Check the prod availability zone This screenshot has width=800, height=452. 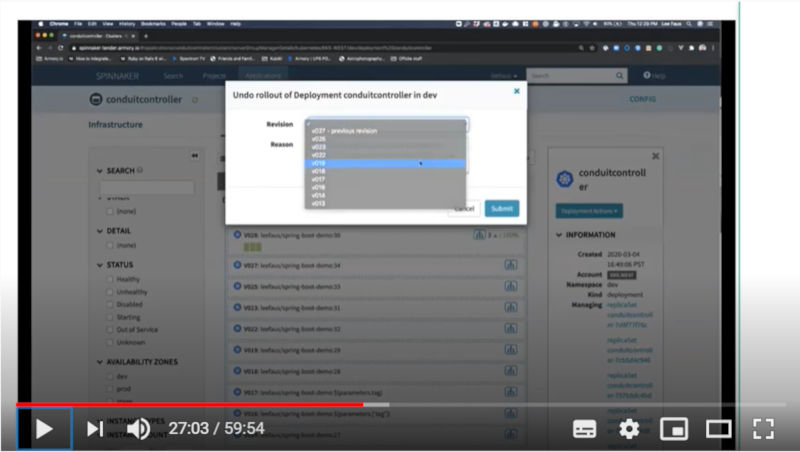[x=110, y=389]
